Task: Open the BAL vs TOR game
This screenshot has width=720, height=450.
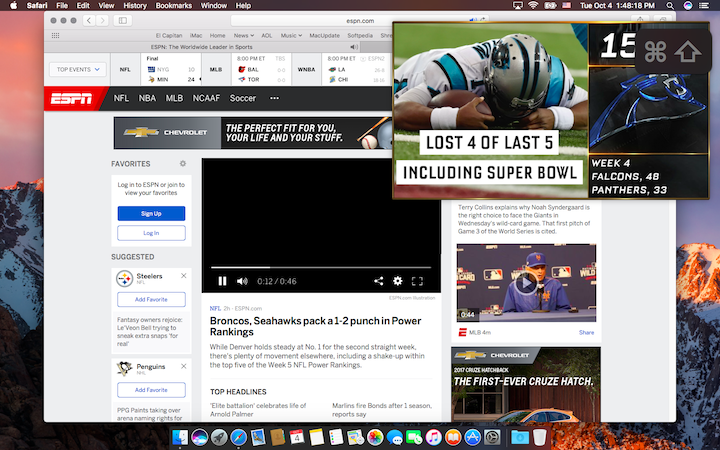Action: tap(261, 69)
